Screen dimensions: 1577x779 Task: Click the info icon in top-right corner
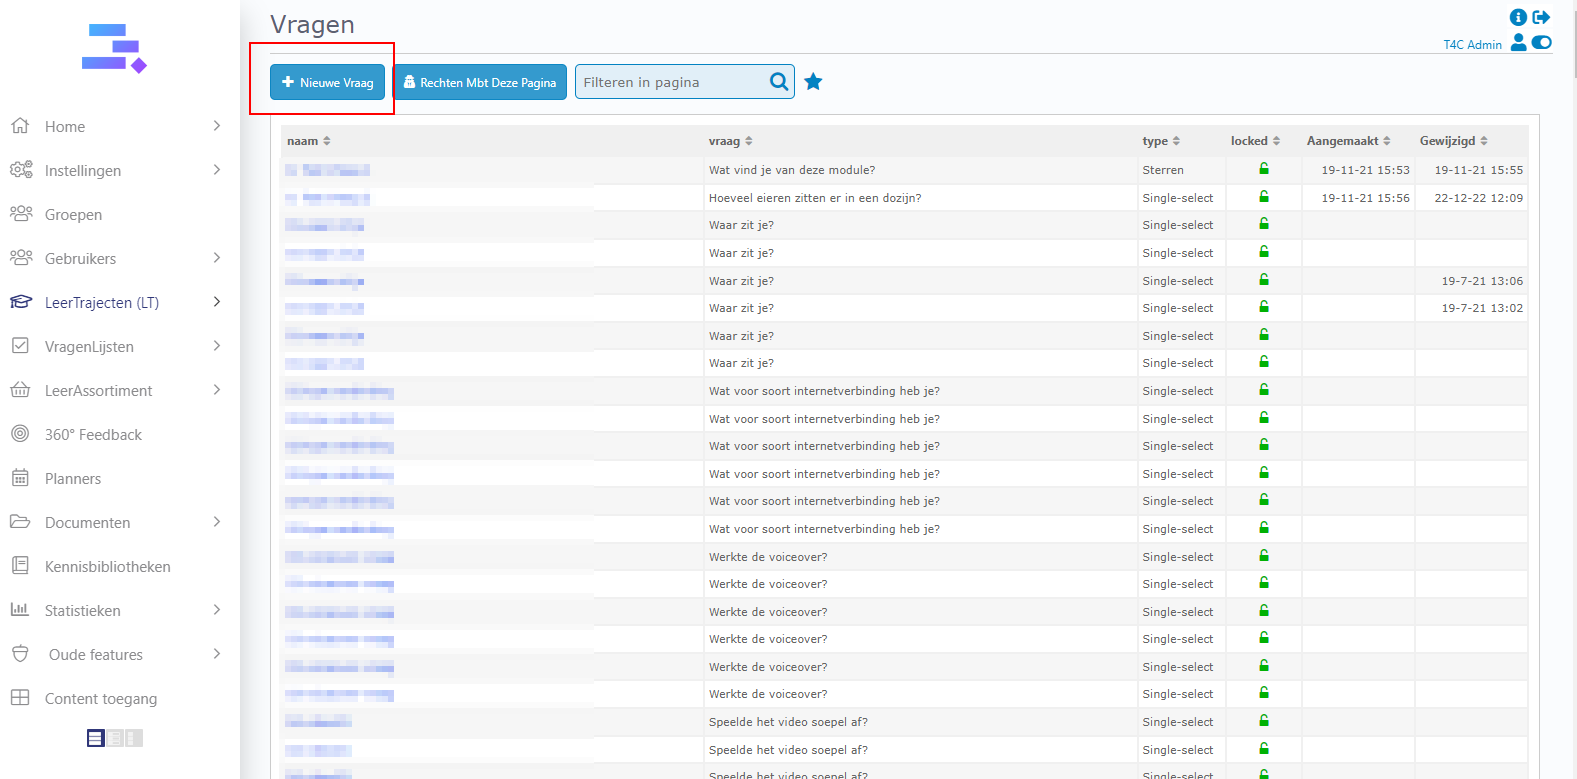coord(1518,17)
